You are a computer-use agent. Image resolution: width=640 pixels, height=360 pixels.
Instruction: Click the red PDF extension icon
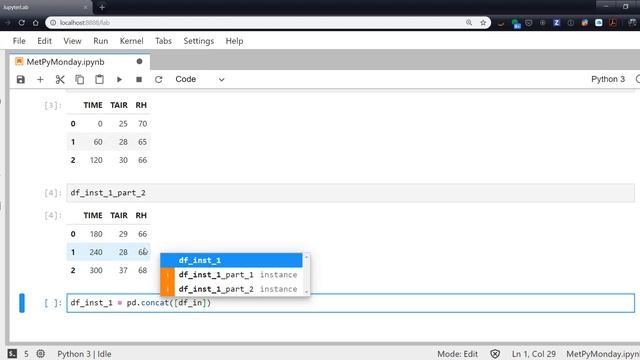(613, 23)
